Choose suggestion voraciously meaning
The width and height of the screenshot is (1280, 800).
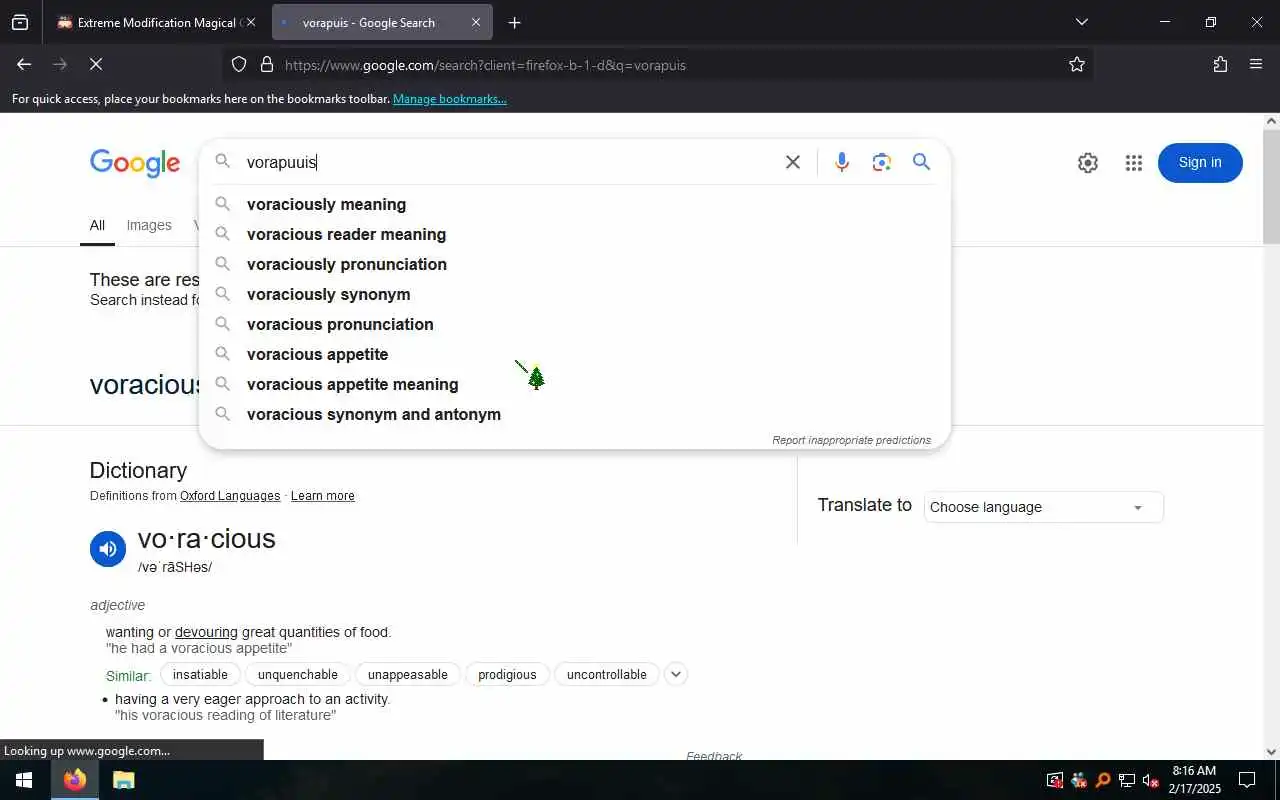coord(575,204)
